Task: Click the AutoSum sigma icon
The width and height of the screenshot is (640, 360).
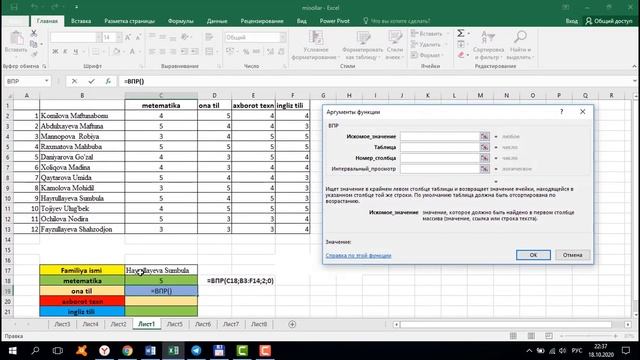Action: click(461, 33)
